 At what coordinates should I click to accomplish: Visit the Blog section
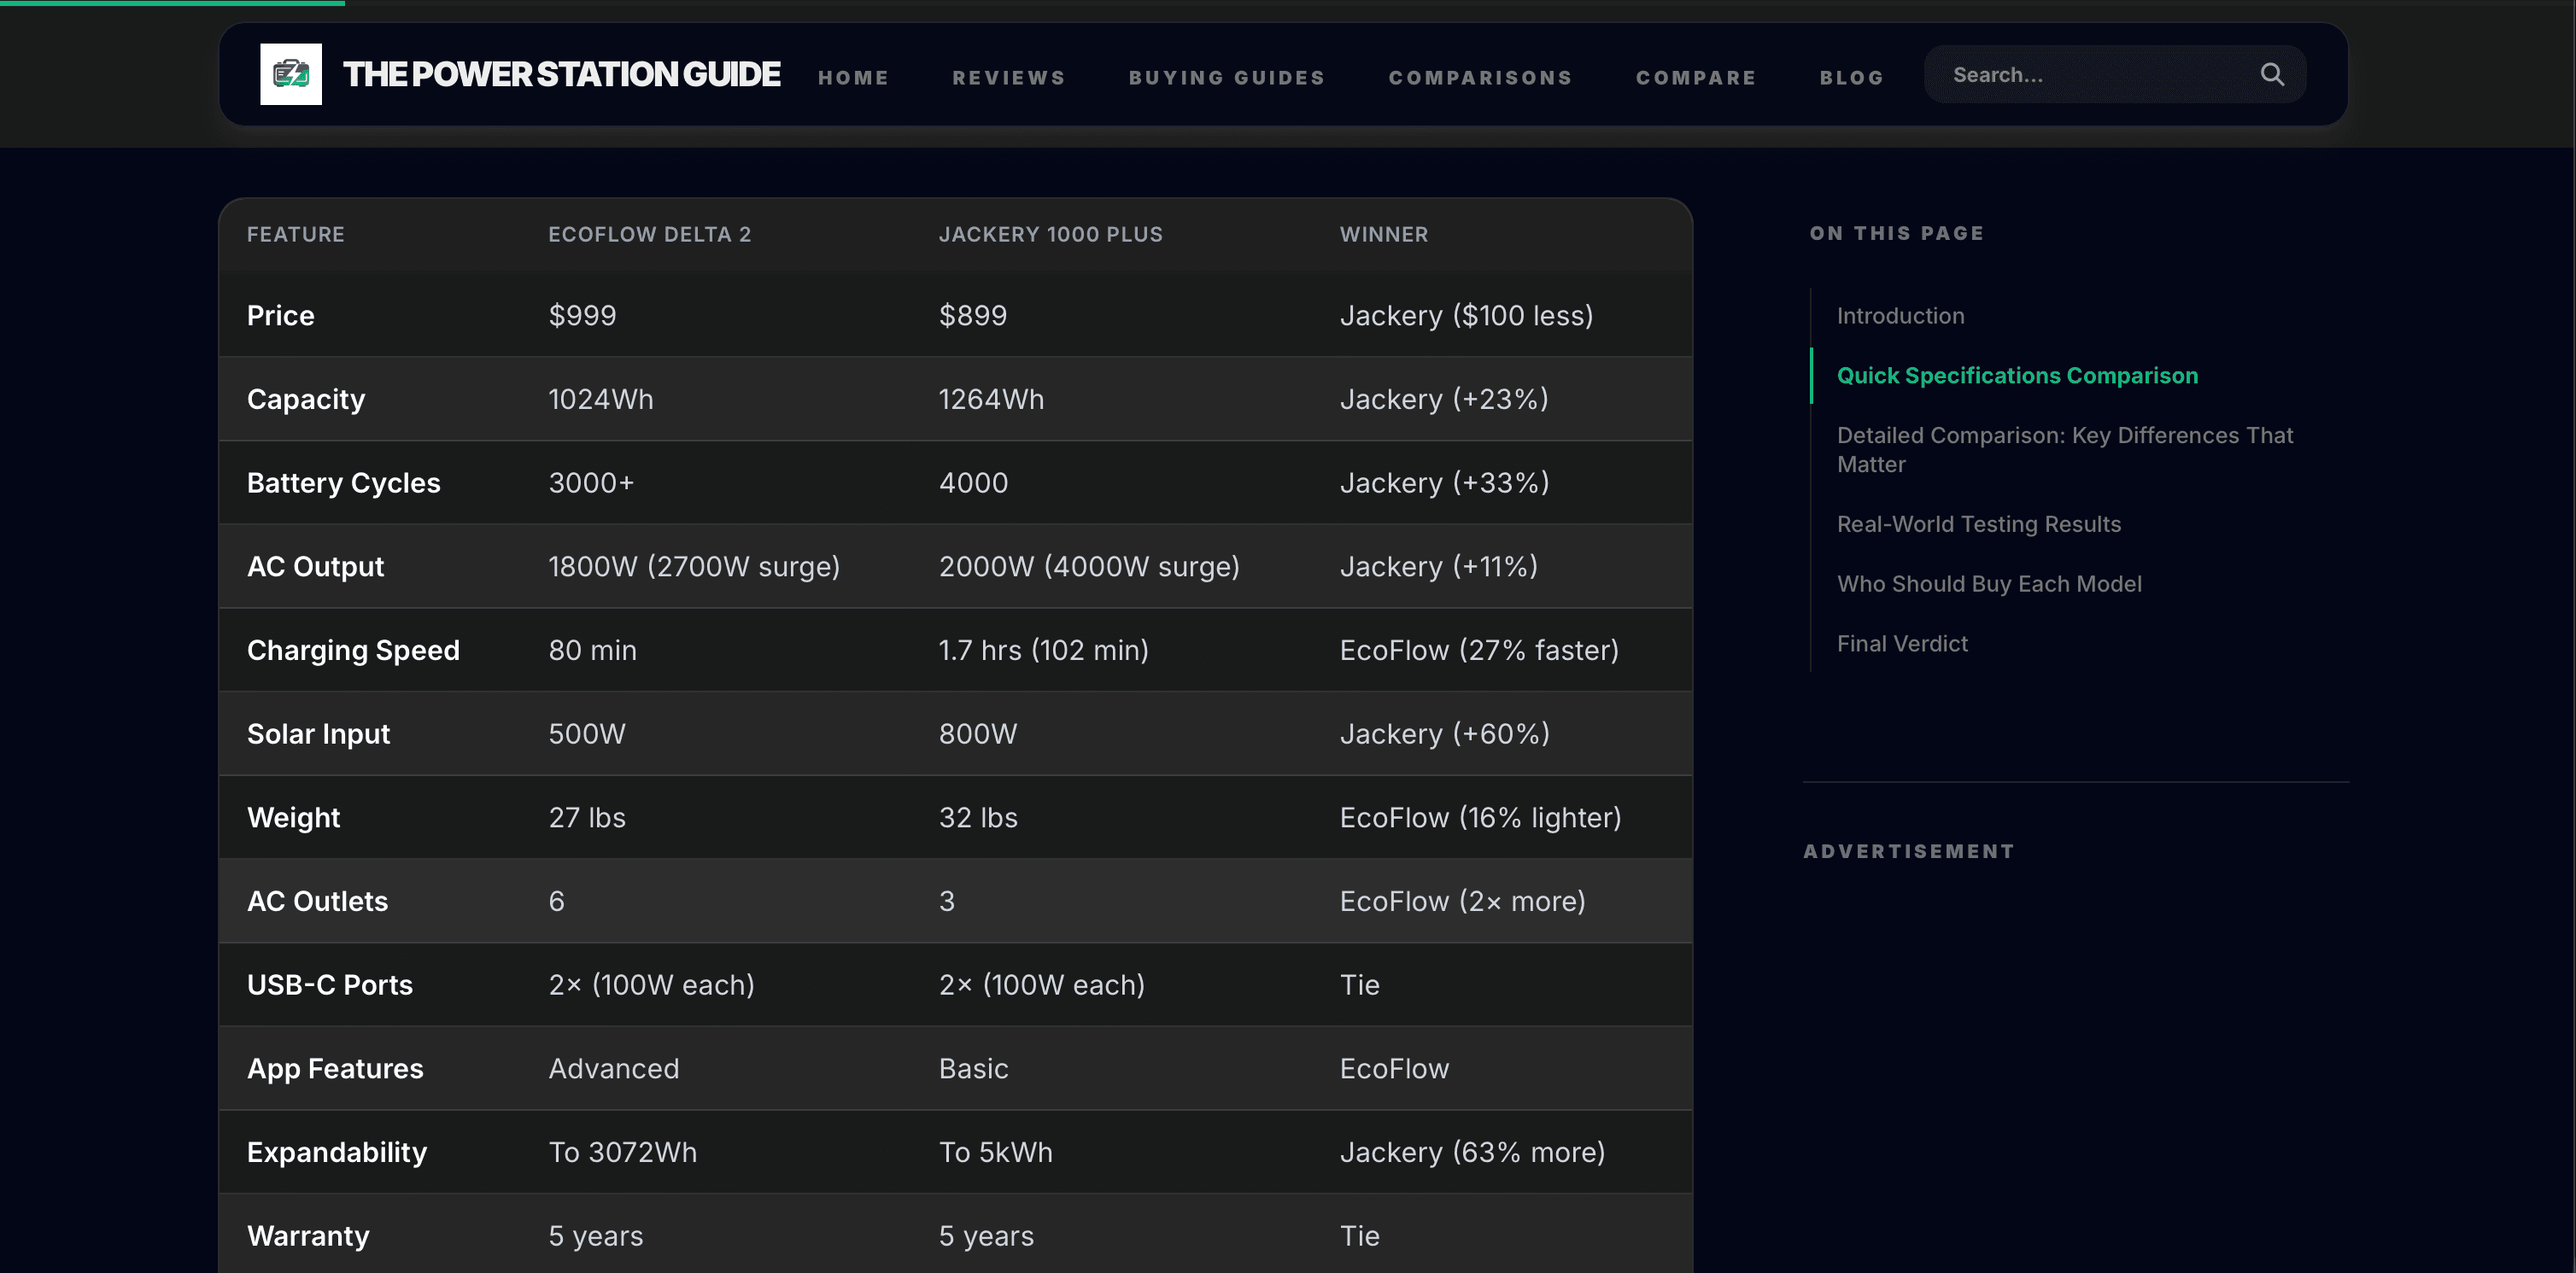[1851, 77]
